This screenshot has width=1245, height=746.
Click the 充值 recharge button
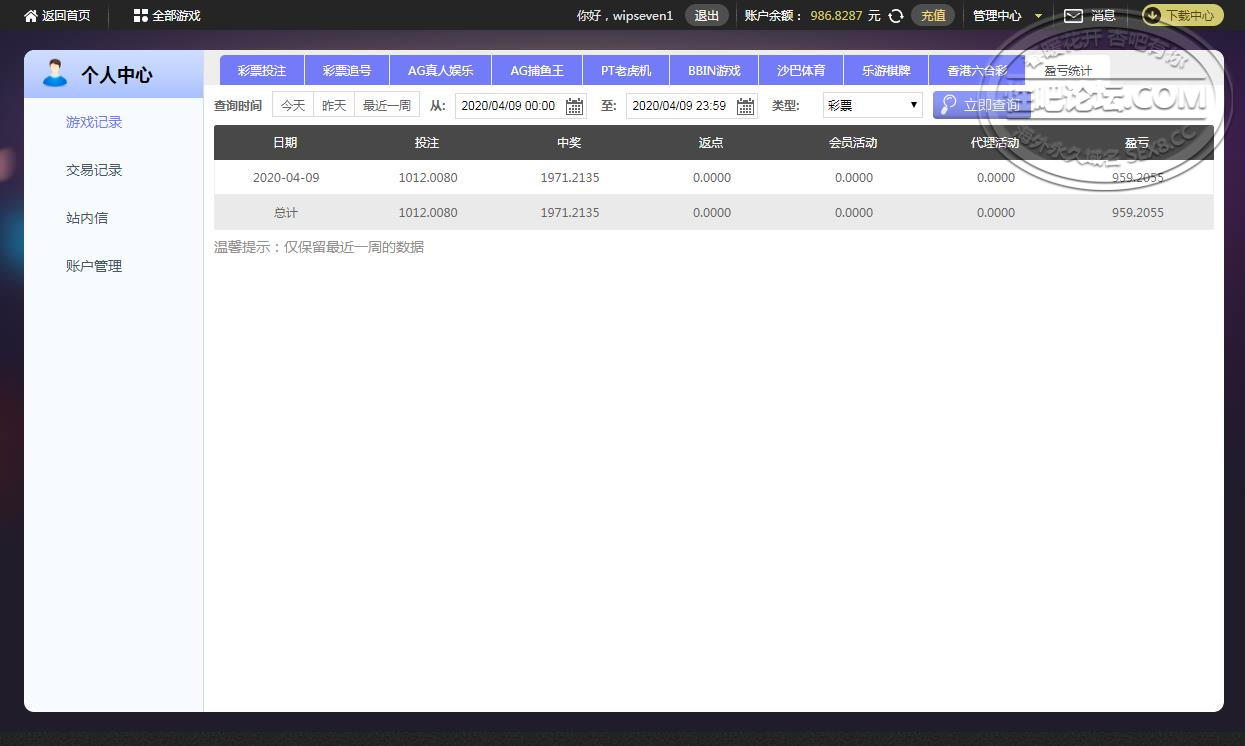tap(933, 16)
